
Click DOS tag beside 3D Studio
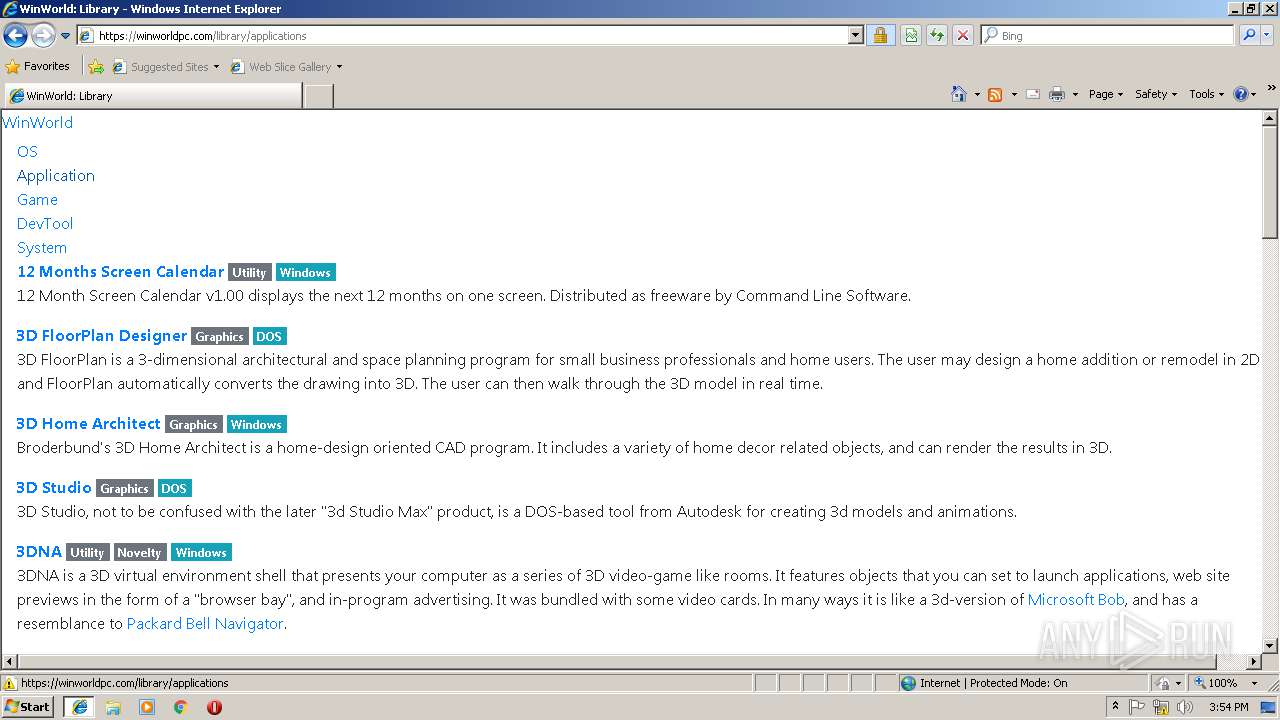click(x=174, y=488)
